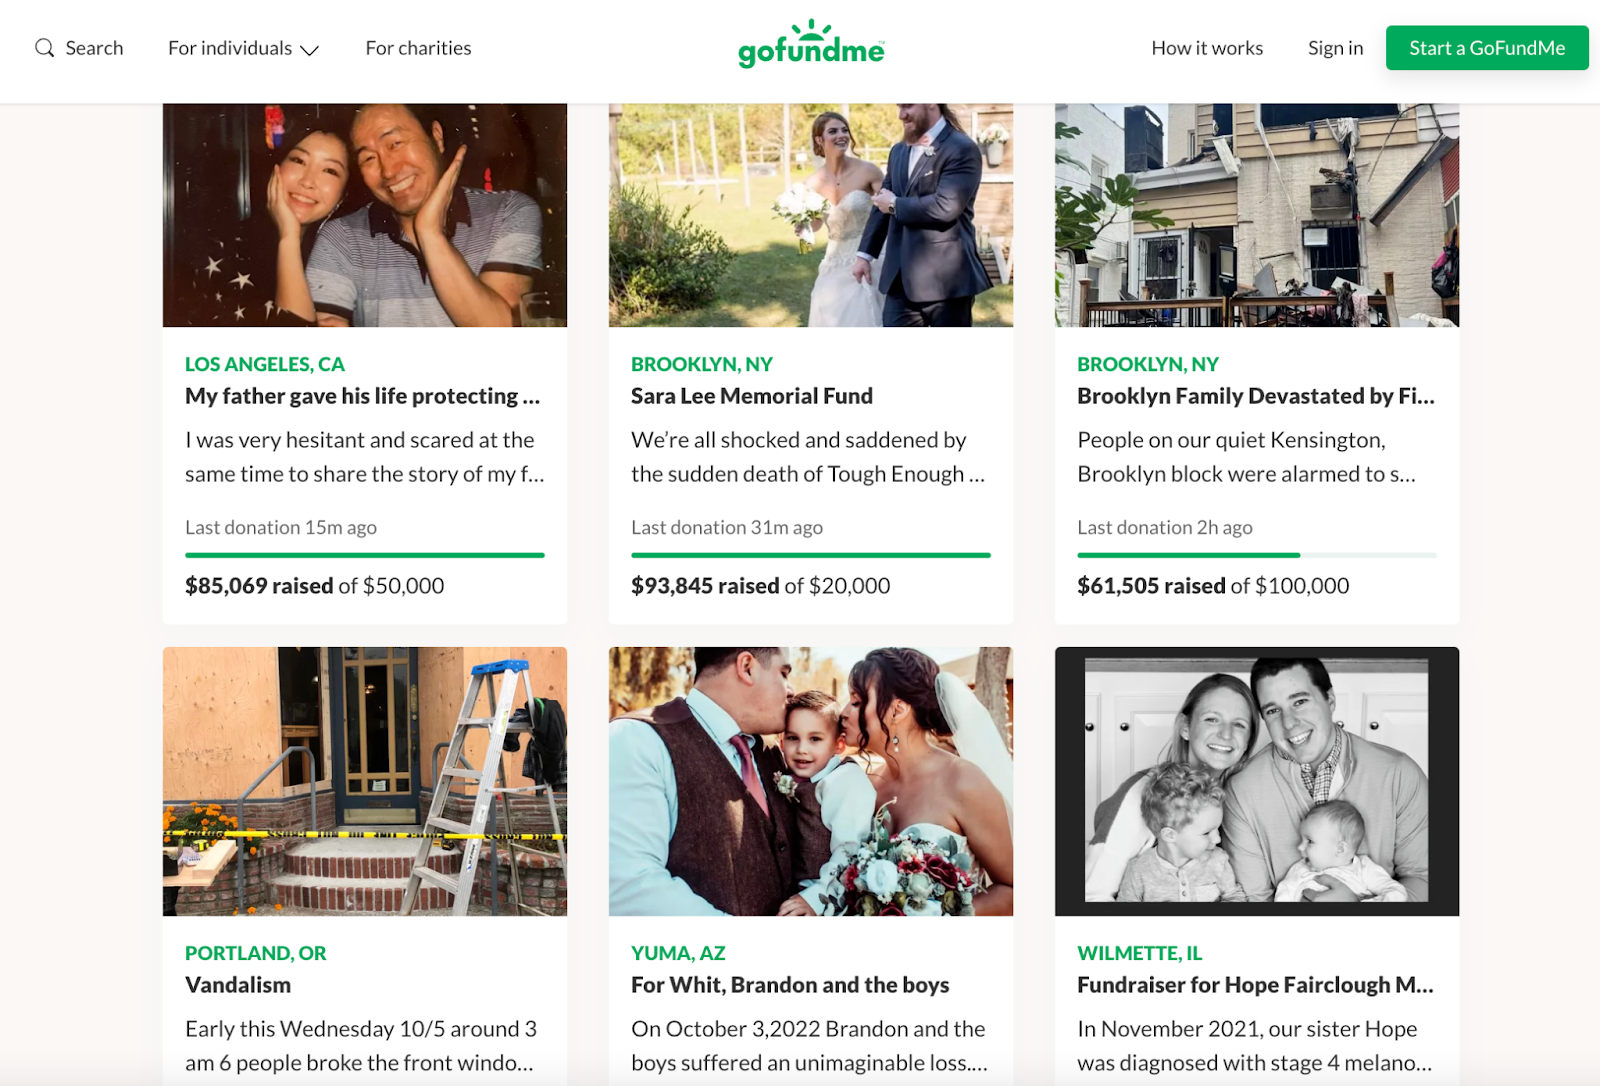Open Fundraiser for Hope Fairclough title

point(1255,985)
